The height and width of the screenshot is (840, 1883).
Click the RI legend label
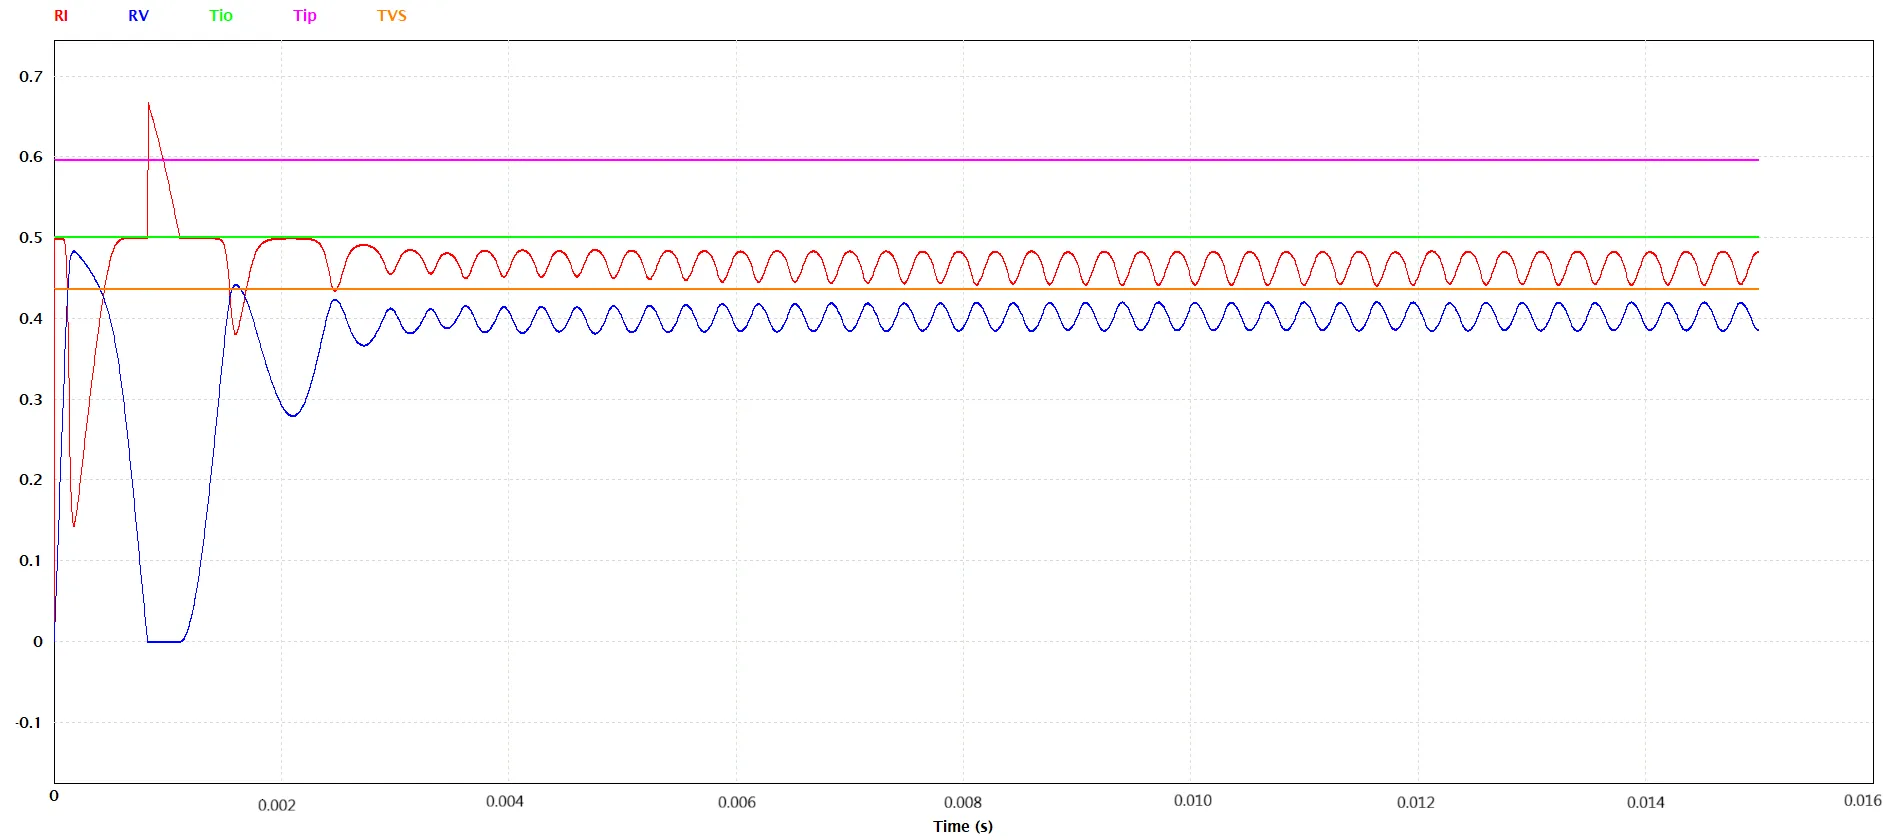61,16
